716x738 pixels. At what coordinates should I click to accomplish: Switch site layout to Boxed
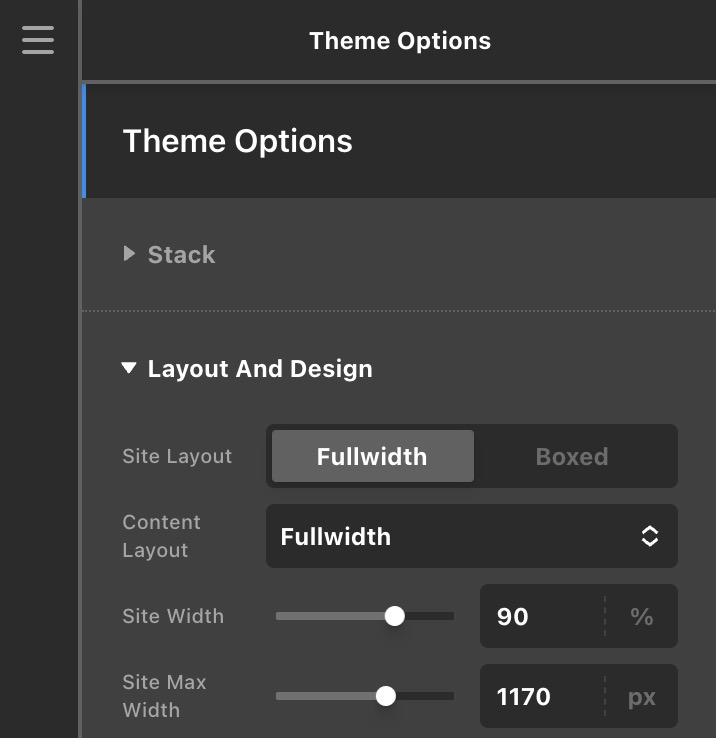572,456
